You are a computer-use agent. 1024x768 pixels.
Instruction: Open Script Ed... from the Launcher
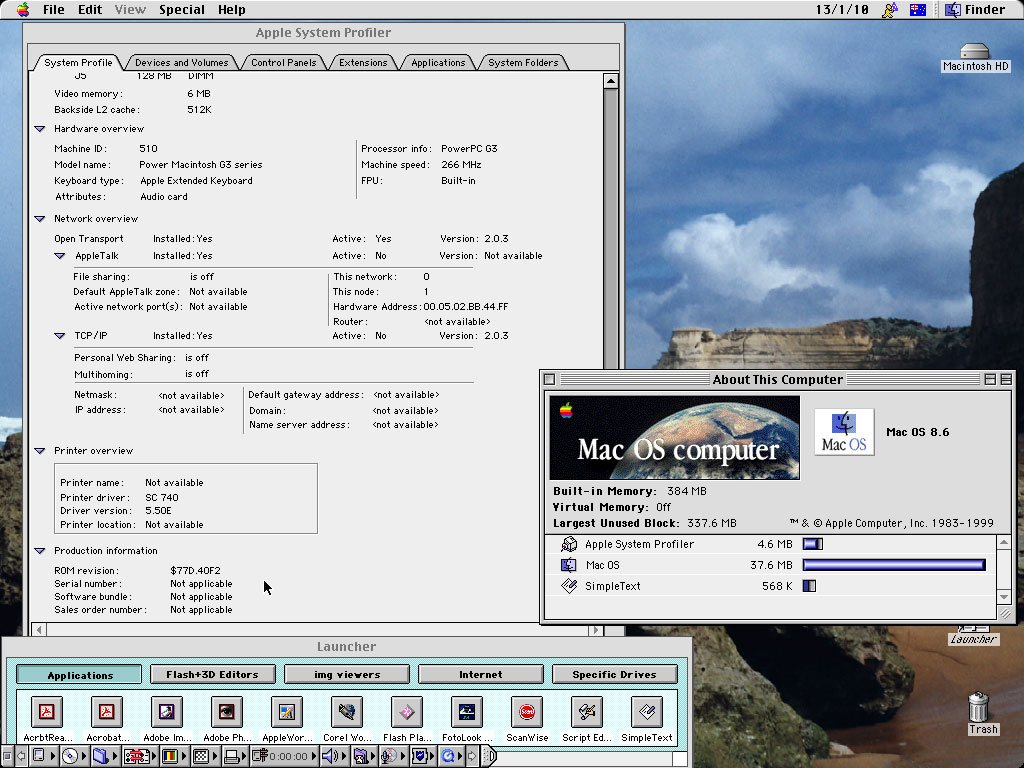tap(587, 712)
